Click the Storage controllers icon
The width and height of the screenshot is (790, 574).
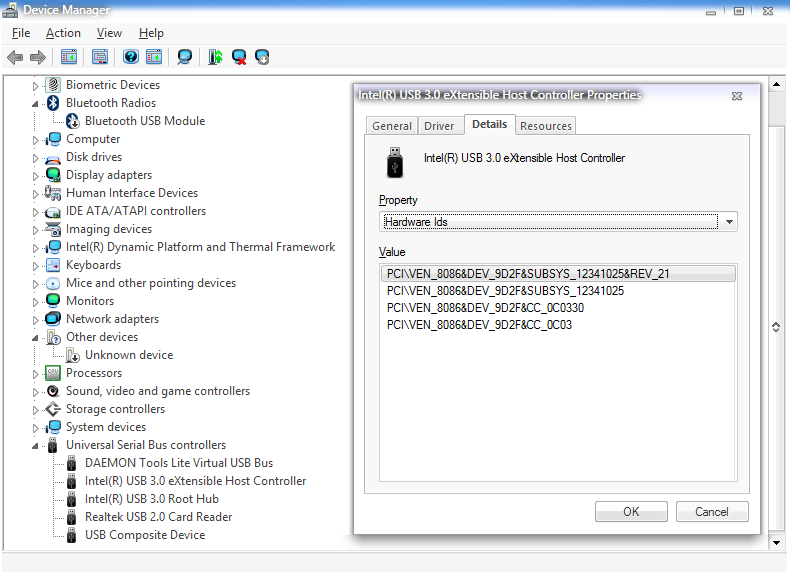click(x=53, y=409)
